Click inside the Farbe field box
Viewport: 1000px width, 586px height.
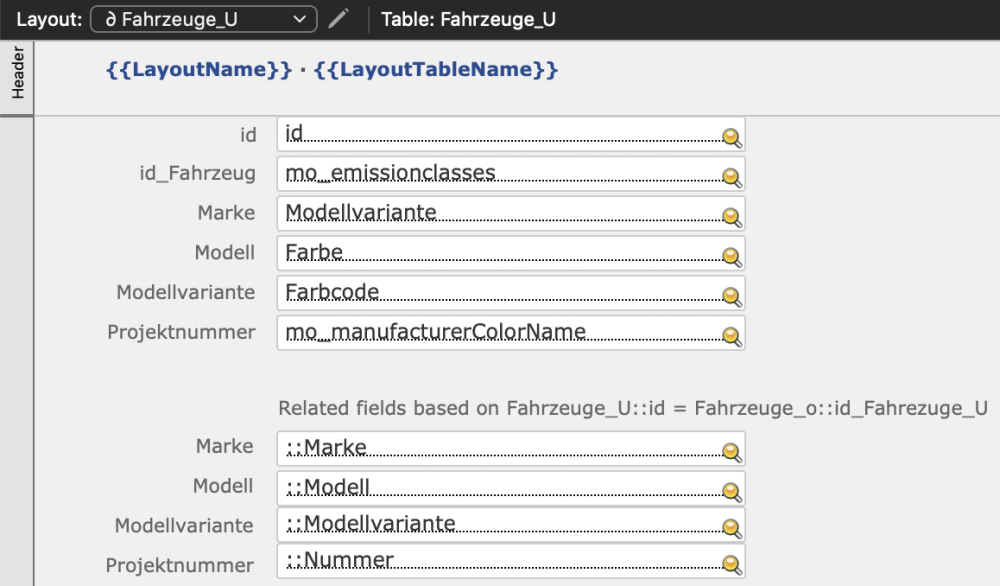[x=450, y=253]
